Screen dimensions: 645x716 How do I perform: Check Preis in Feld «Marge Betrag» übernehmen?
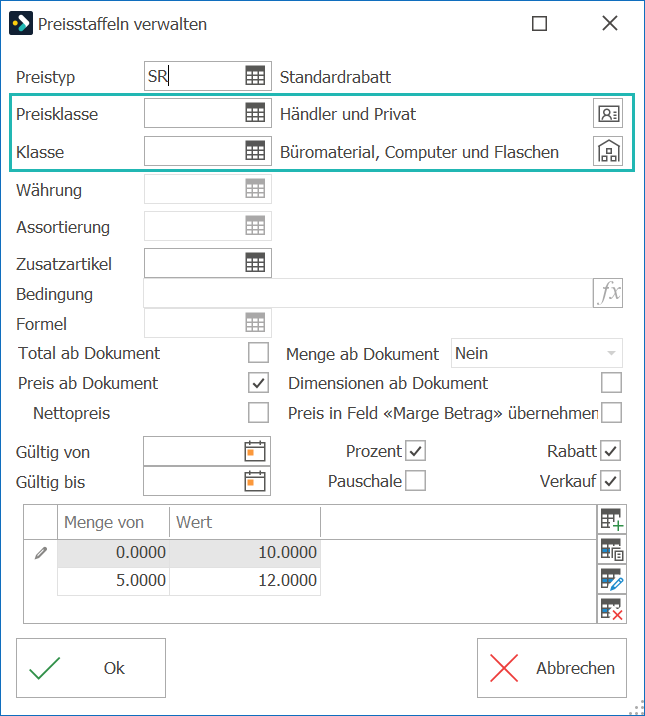pyautogui.click(x=611, y=413)
